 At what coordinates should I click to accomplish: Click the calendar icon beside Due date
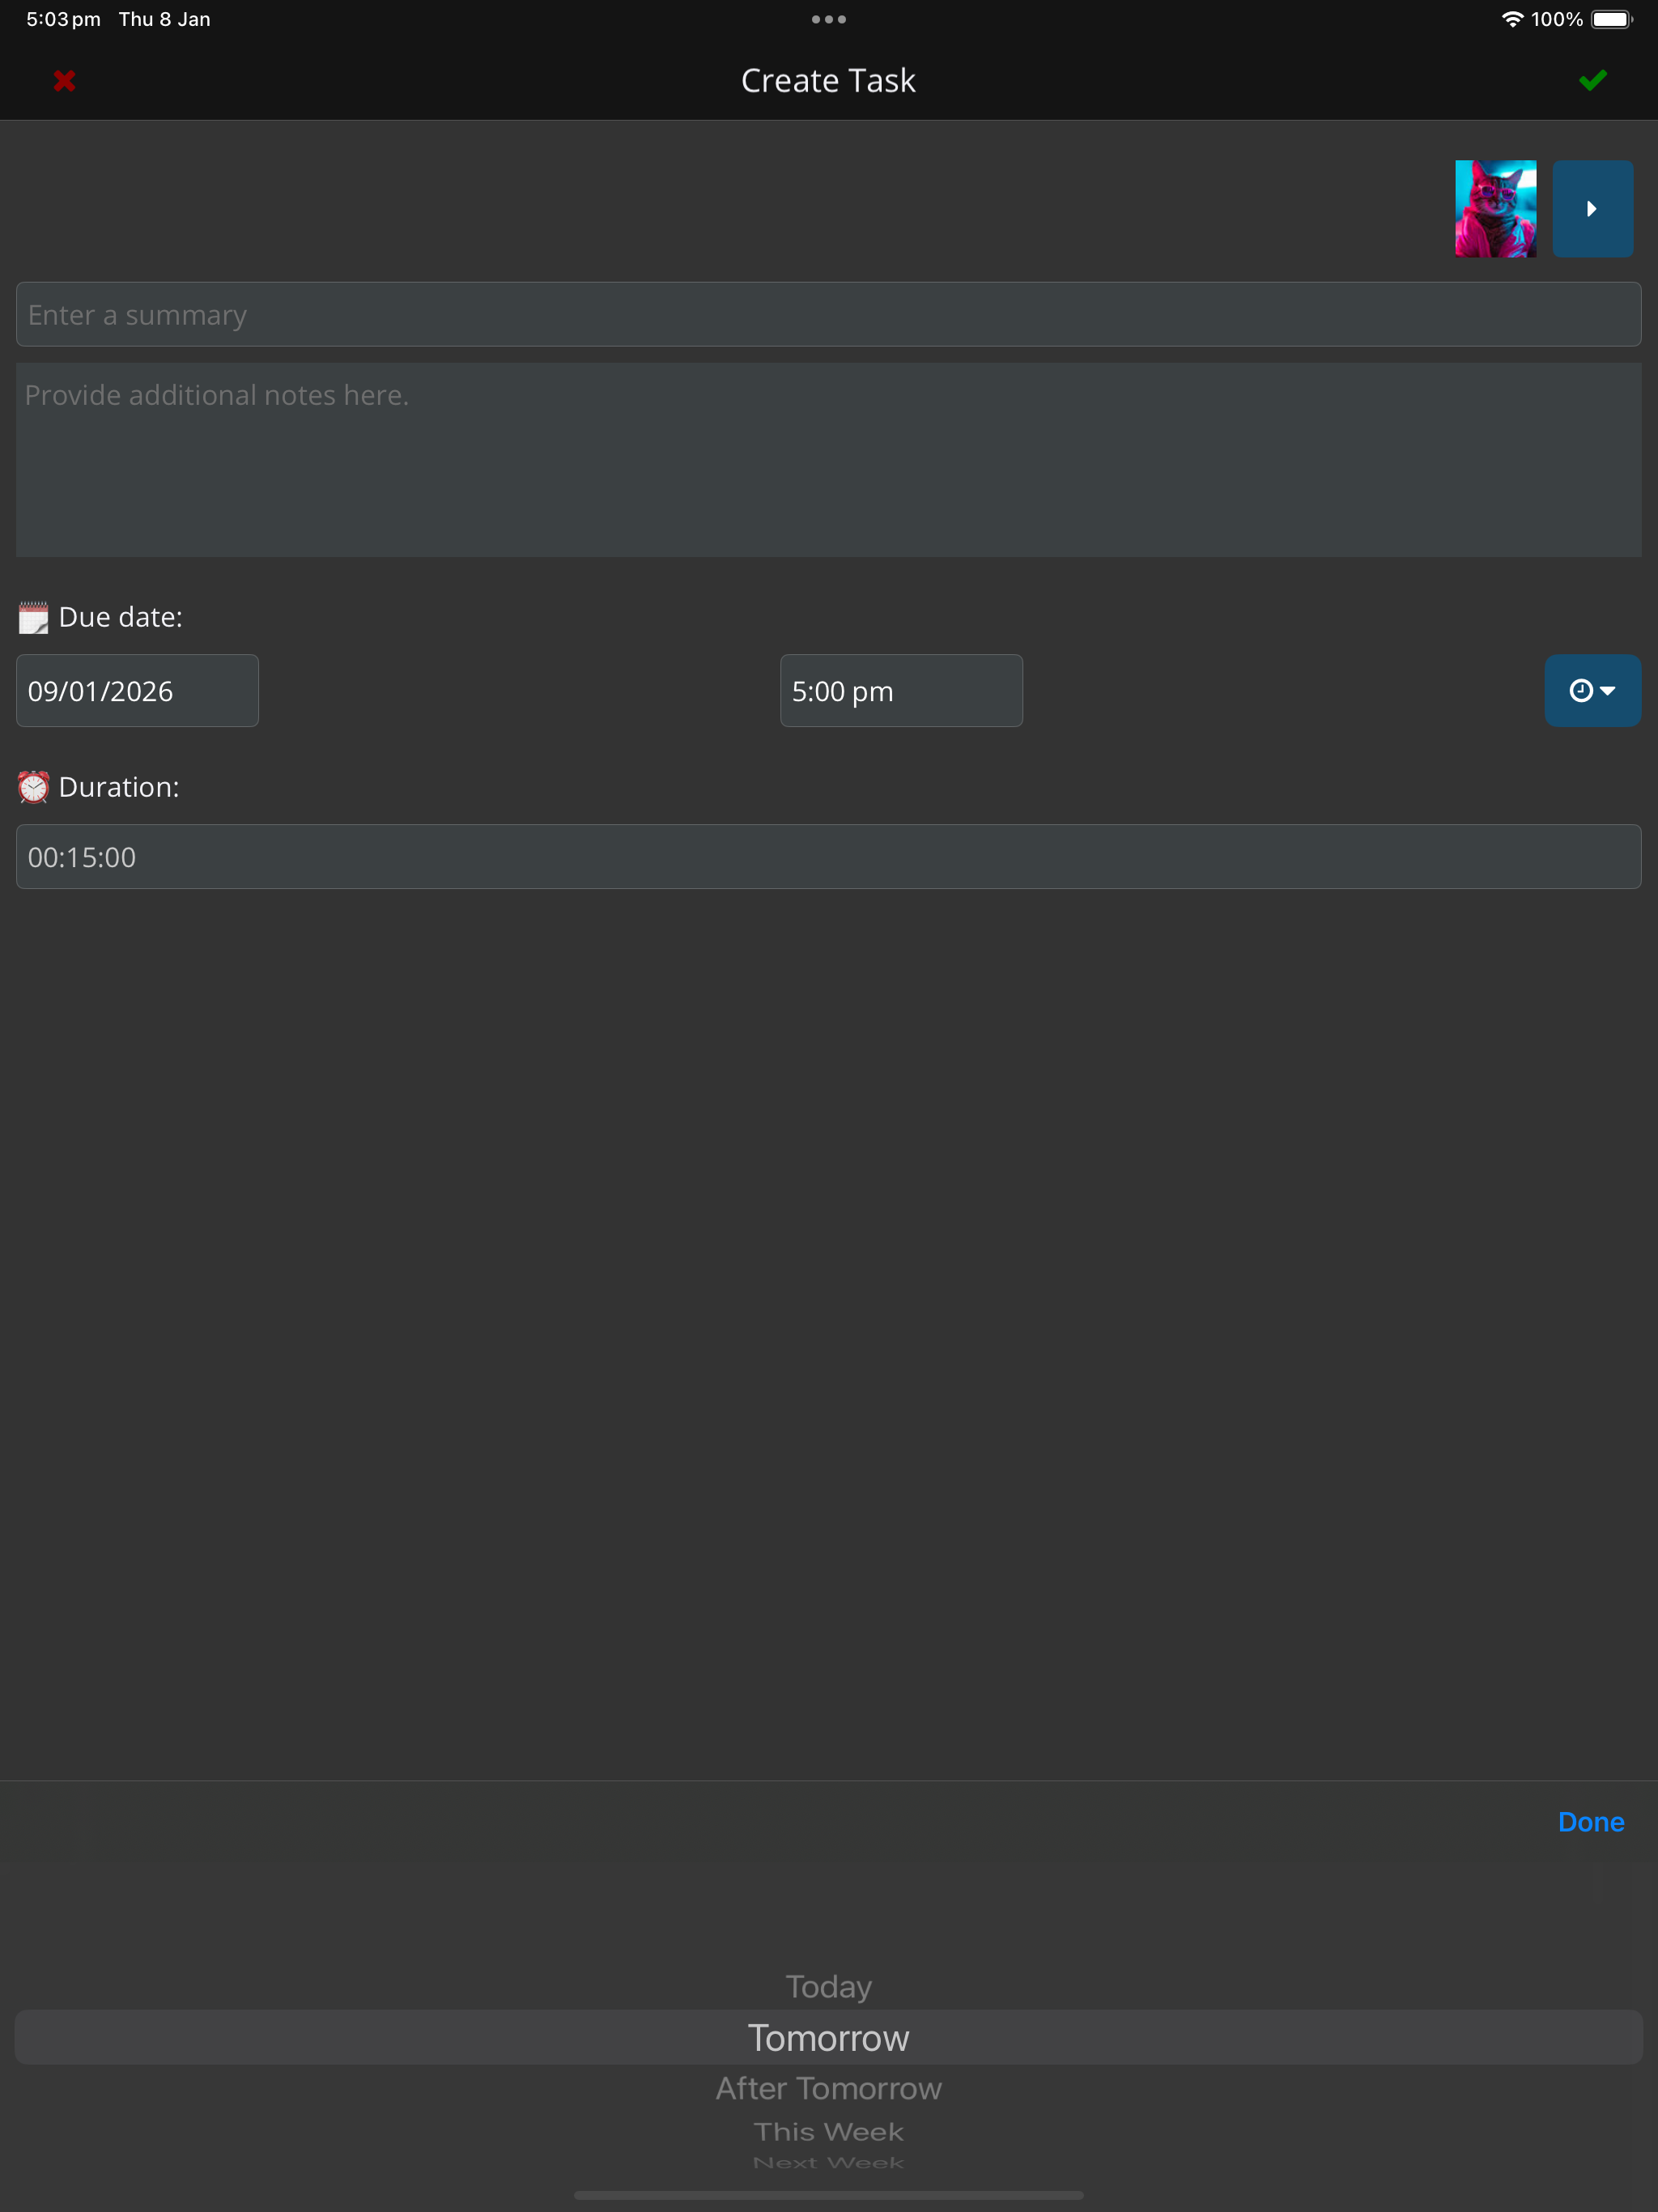coord(33,618)
